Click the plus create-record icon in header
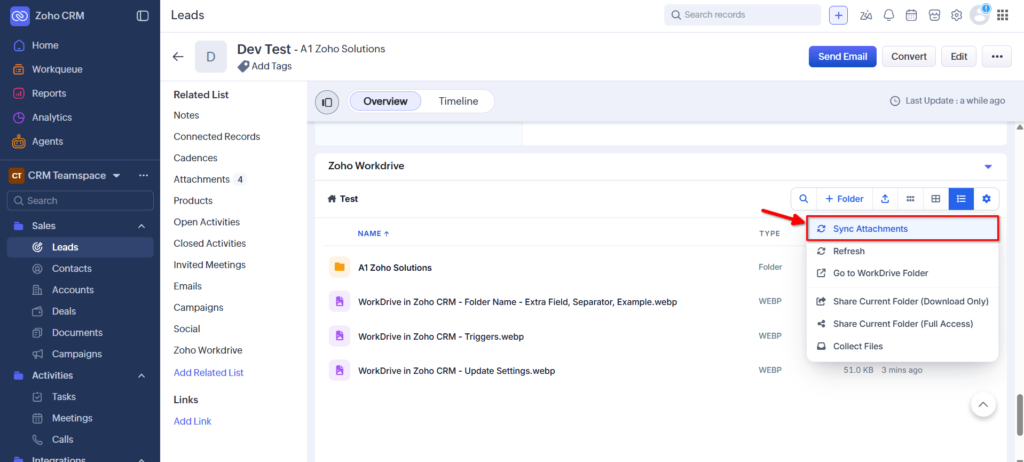 [839, 15]
